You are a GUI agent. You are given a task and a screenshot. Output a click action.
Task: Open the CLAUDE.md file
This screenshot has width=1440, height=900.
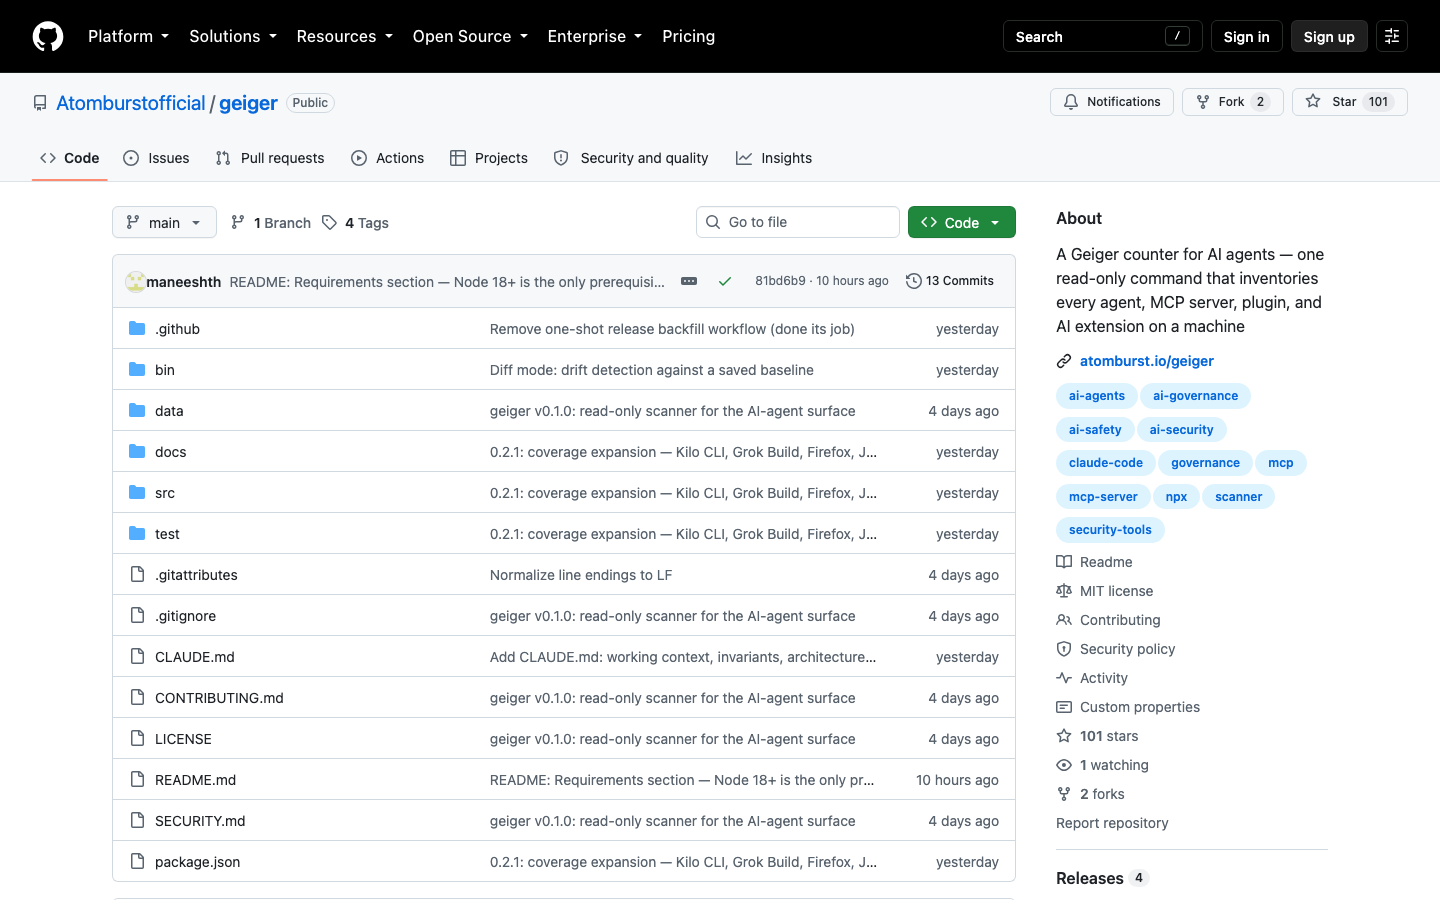[195, 657]
